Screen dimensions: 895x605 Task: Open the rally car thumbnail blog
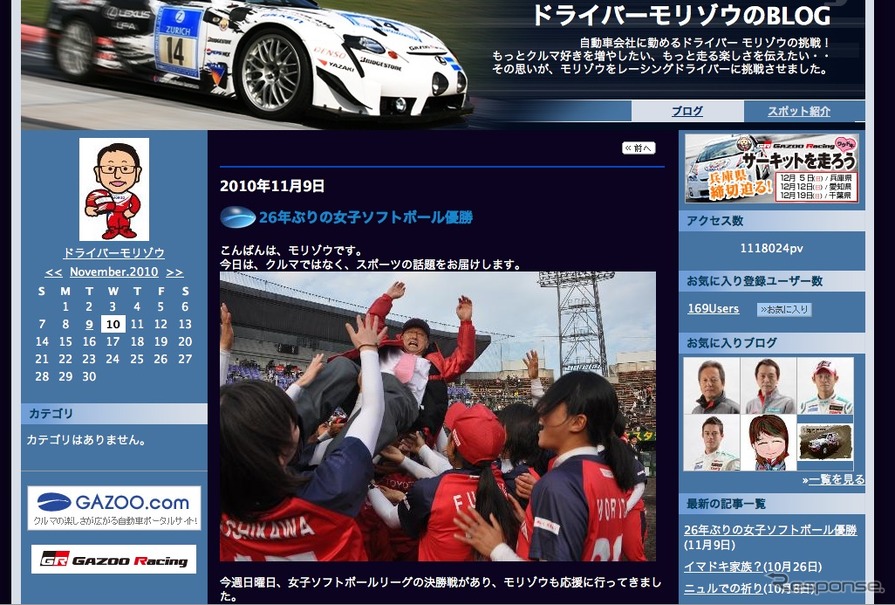pyautogui.click(x=825, y=442)
